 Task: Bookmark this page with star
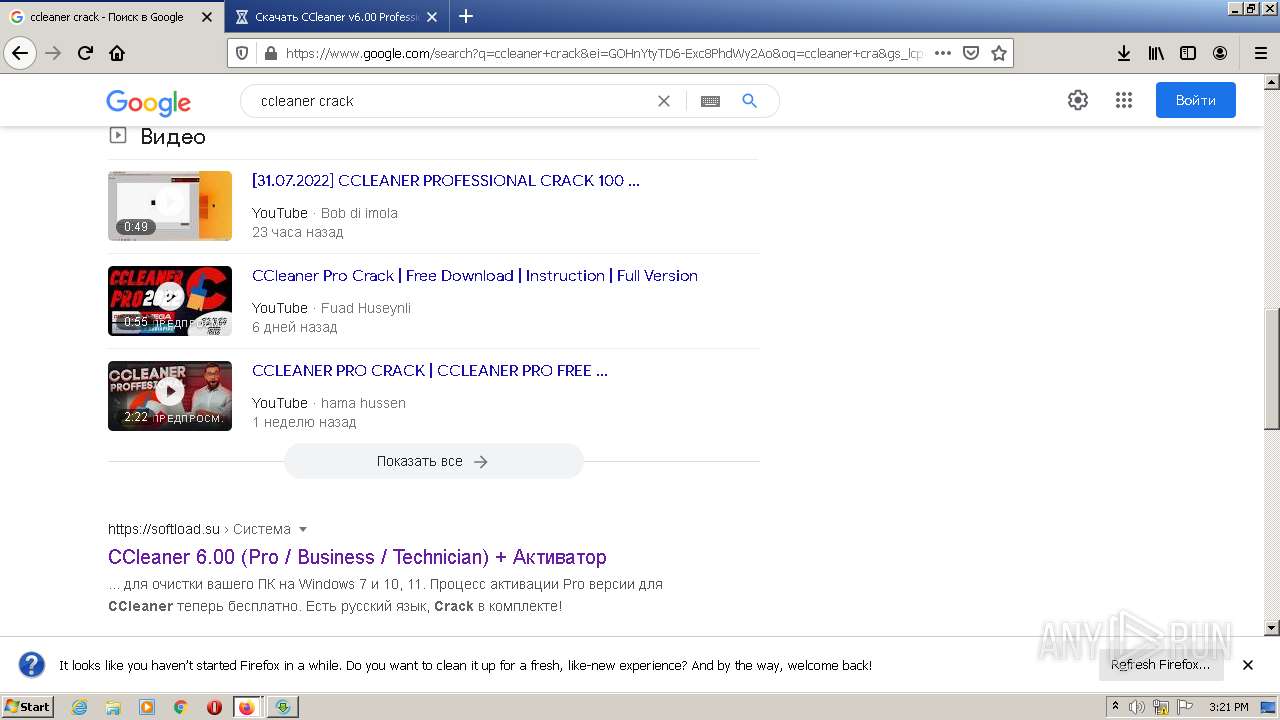(x=998, y=53)
